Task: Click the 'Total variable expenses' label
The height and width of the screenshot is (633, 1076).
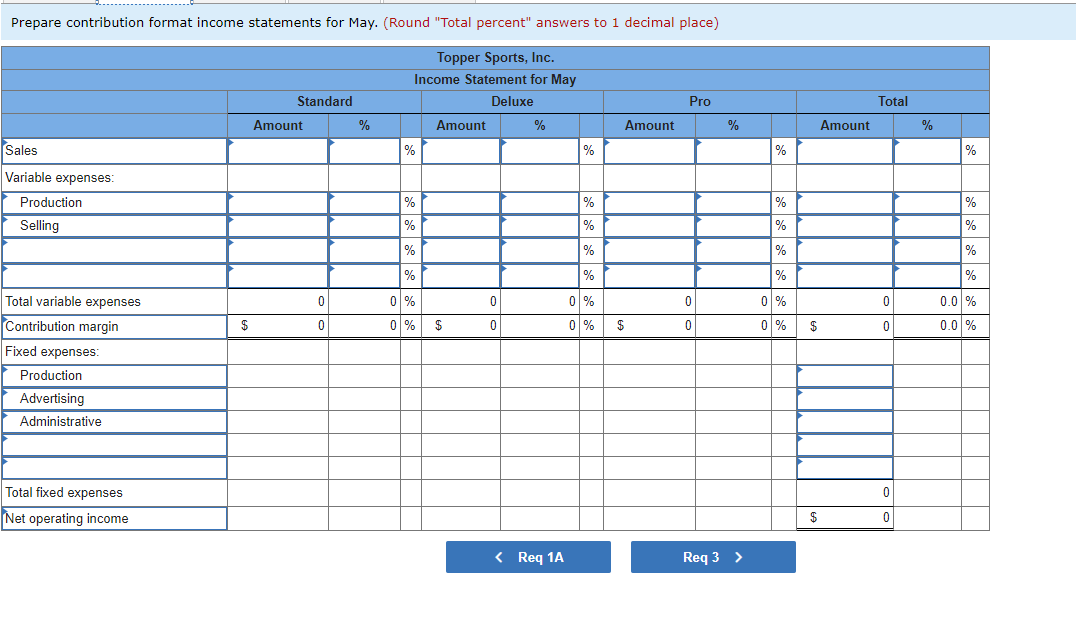Action: point(73,301)
